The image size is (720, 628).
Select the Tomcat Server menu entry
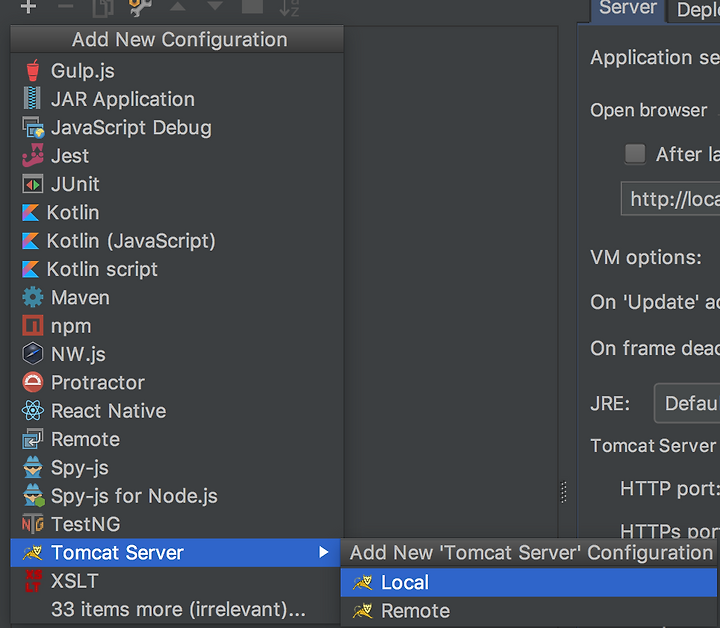tap(175, 553)
